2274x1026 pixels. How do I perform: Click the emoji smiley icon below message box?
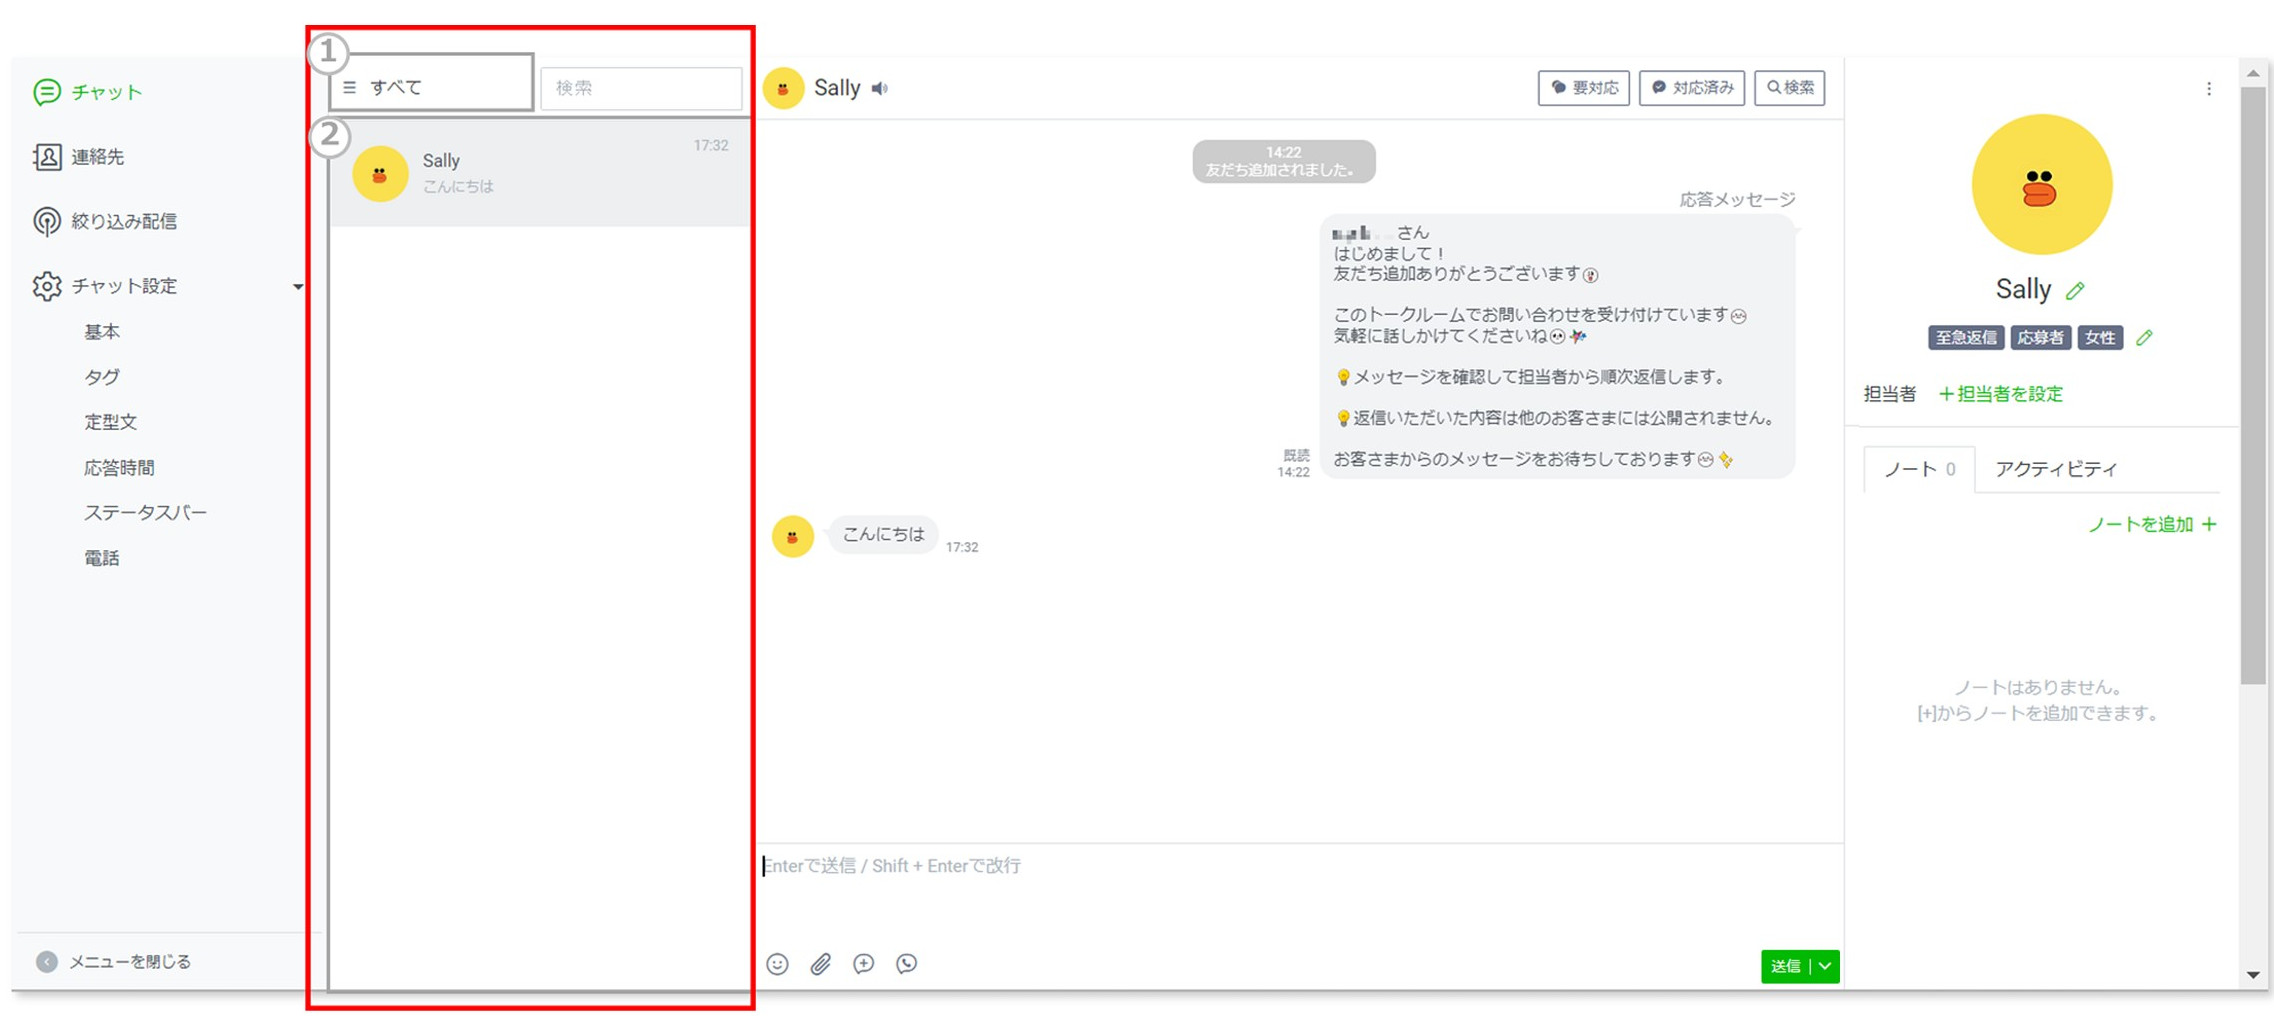[777, 964]
